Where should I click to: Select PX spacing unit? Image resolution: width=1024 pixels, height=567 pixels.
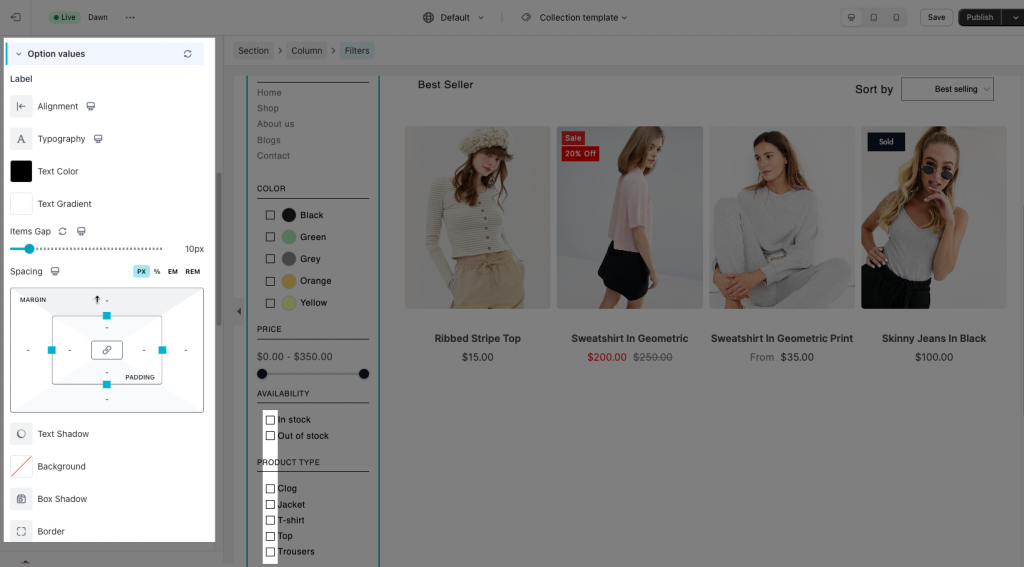click(x=142, y=272)
